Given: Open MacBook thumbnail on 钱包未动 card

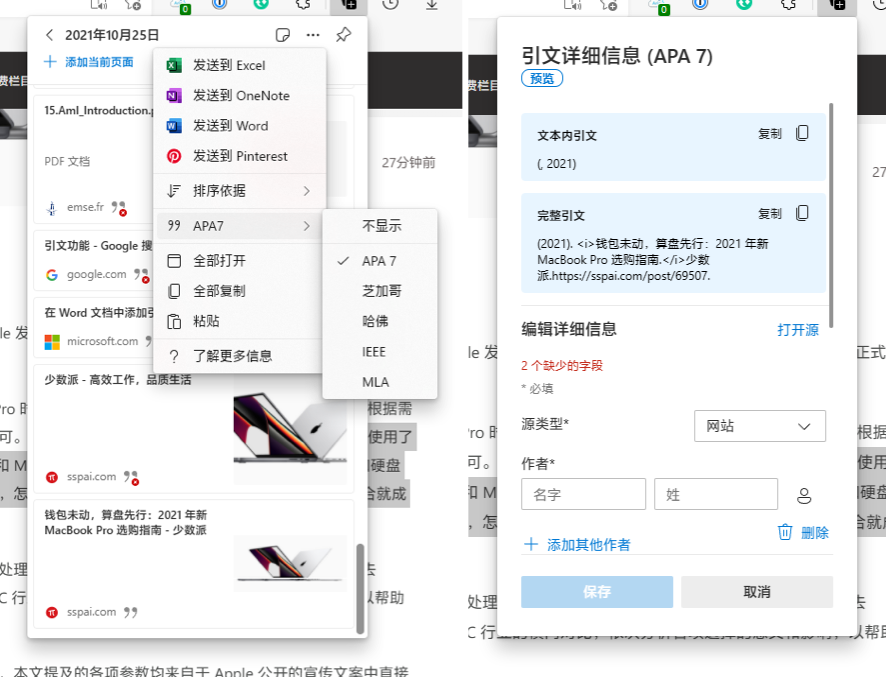Looking at the screenshot, I should pyautogui.click(x=290, y=563).
